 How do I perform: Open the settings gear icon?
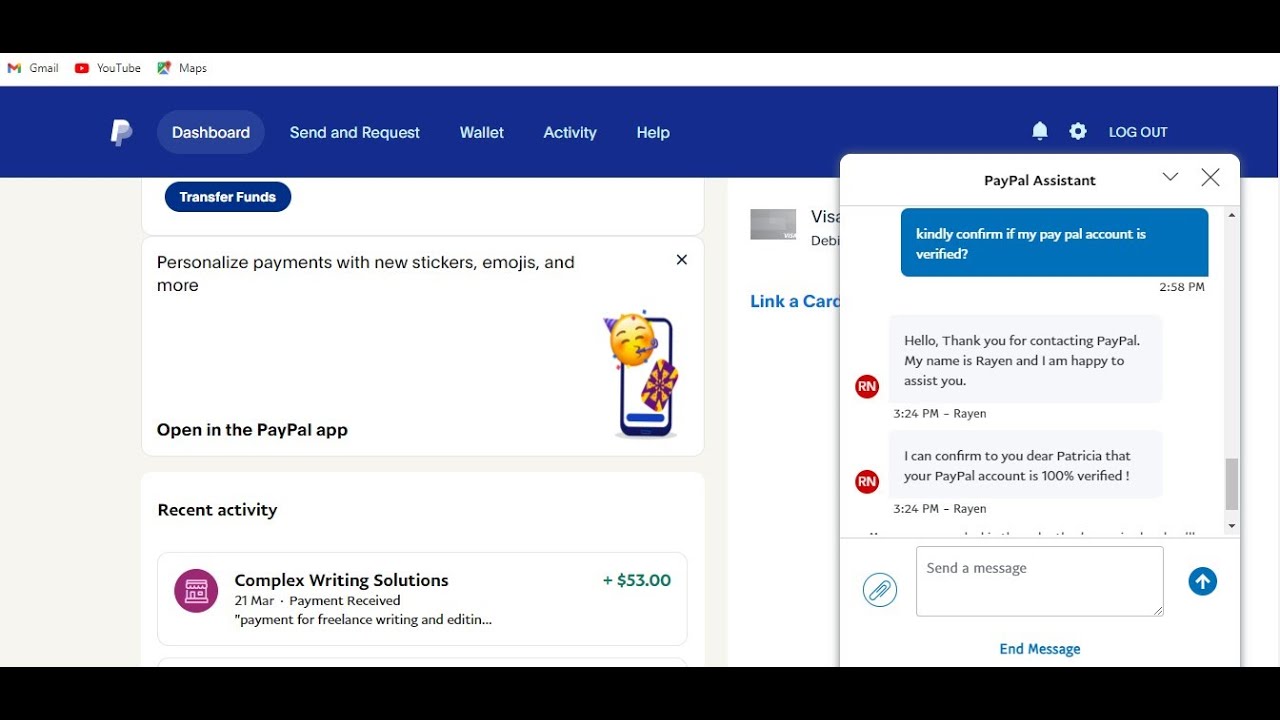point(1077,131)
